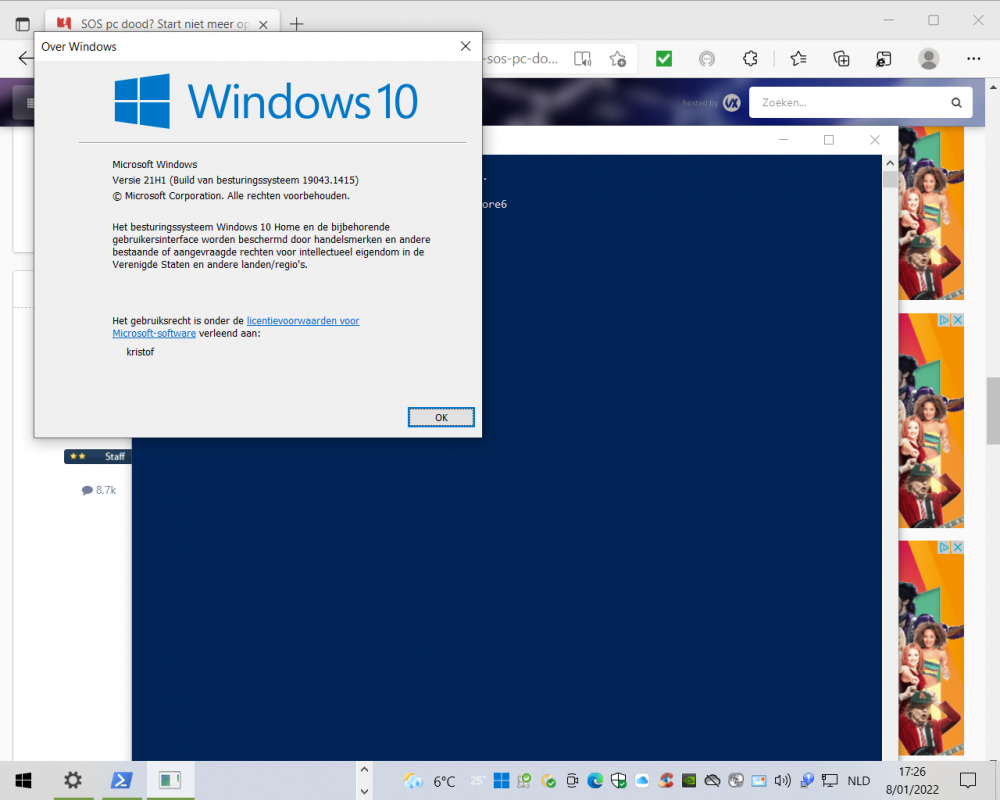The image size is (1000, 800).
Task: Open Edge Collections
Action: point(841,59)
